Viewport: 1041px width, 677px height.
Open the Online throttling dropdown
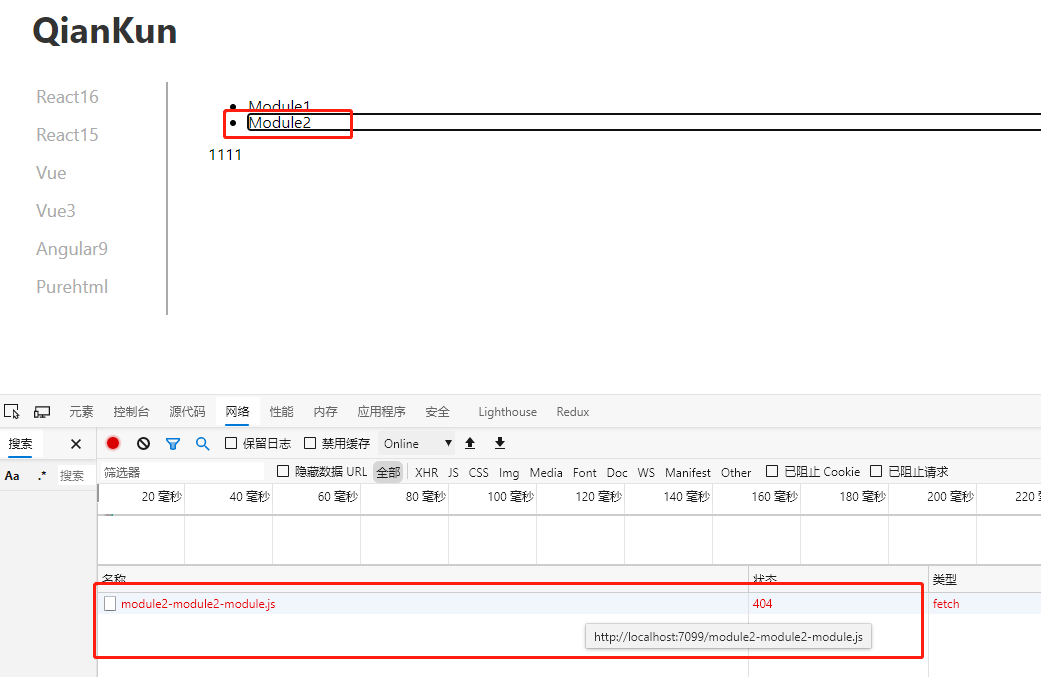(416, 443)
